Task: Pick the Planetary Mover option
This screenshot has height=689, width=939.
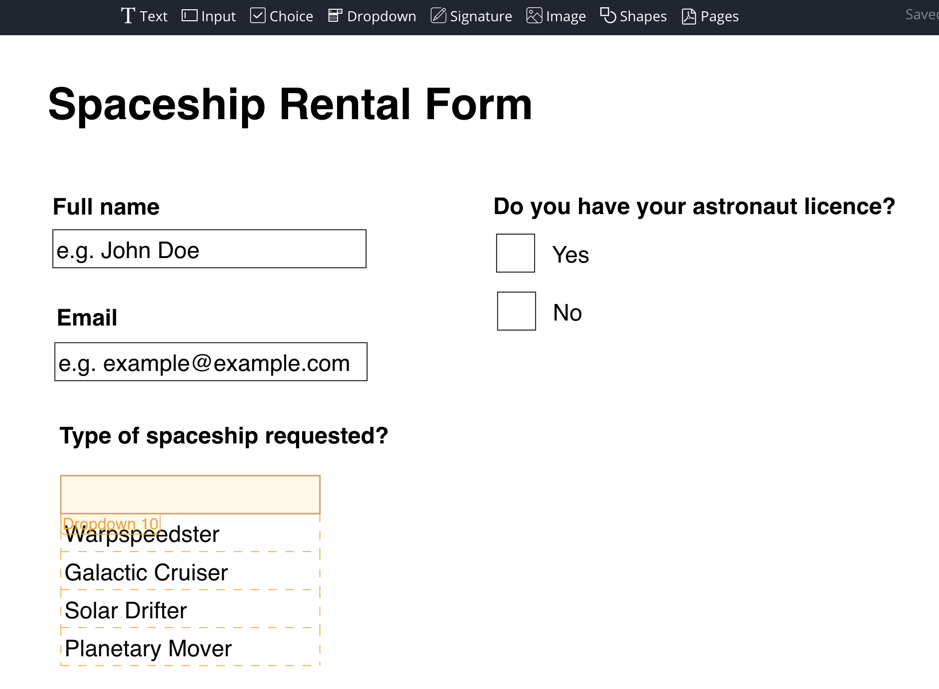Action: (x=148, y=649)
